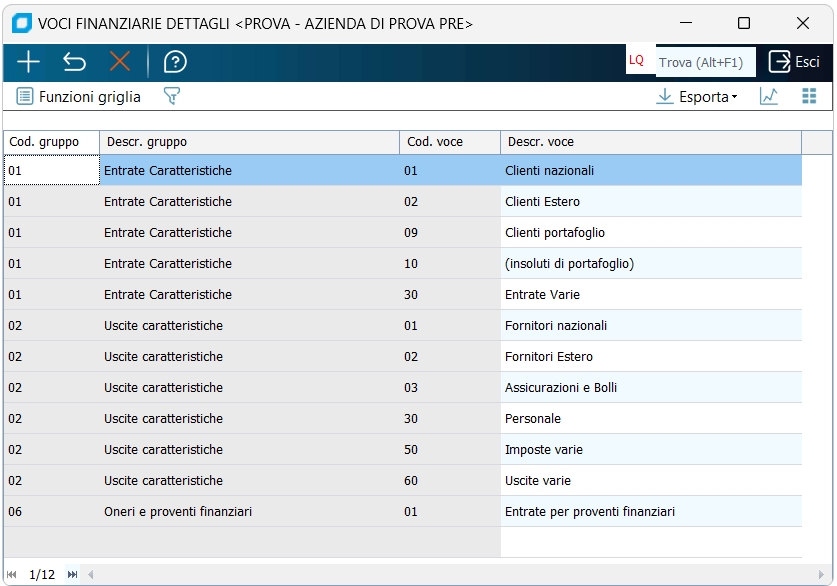The height and width of the screenshot is (586, 837).
Task: Click the Esci button
Action: (794, 62)
